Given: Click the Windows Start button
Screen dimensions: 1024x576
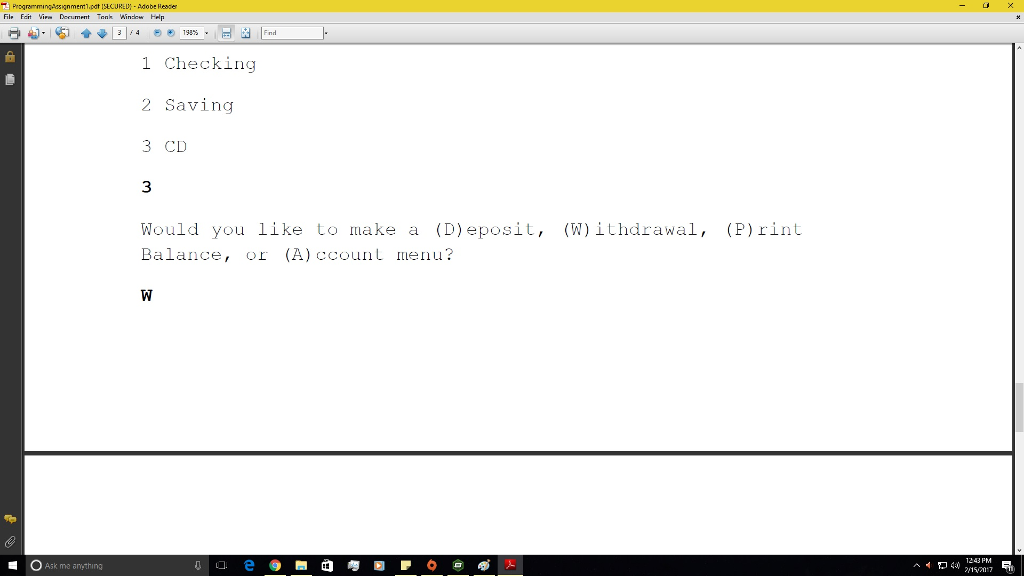Looking at the screenshot, I should click(11, 565).
